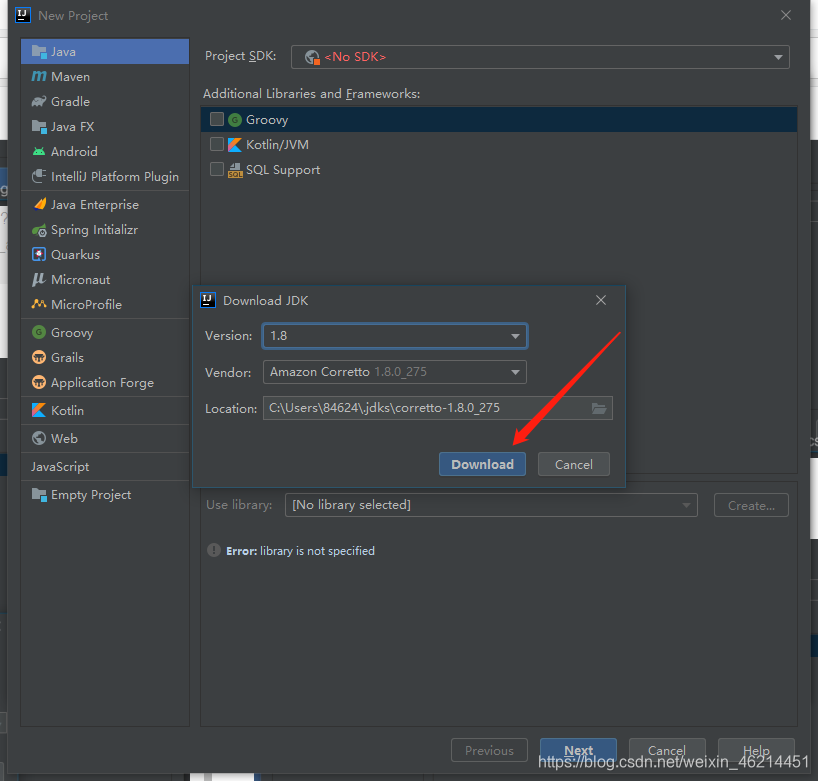818x781 pixels.
Task: Click the Spring Initializr icon
Action: click(39, 230)
